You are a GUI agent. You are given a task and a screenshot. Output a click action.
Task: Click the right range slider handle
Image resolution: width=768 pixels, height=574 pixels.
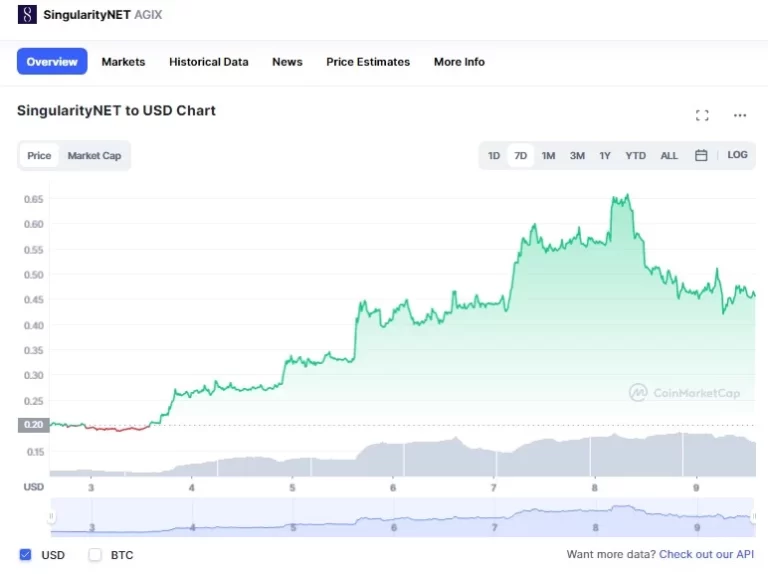point(754,516)
